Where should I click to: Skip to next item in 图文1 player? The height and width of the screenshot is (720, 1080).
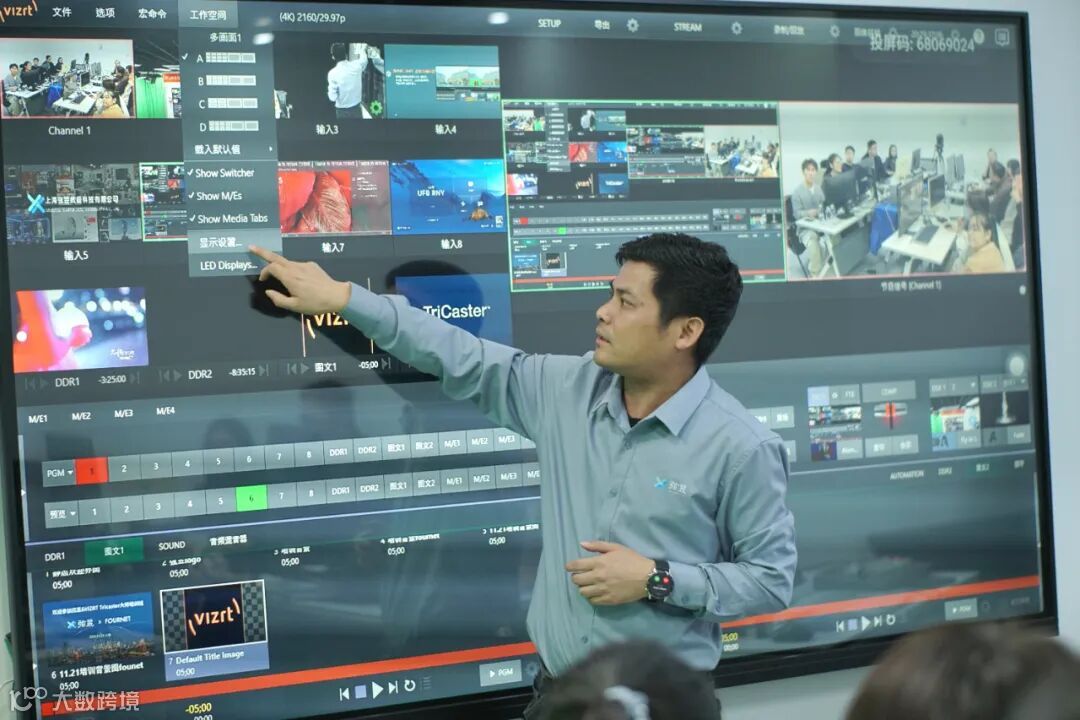tap(393, 687)
